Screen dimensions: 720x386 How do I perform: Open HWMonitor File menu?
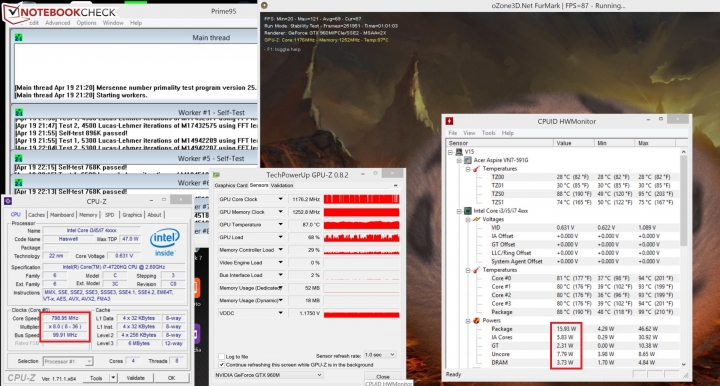(x=453, y=133)
